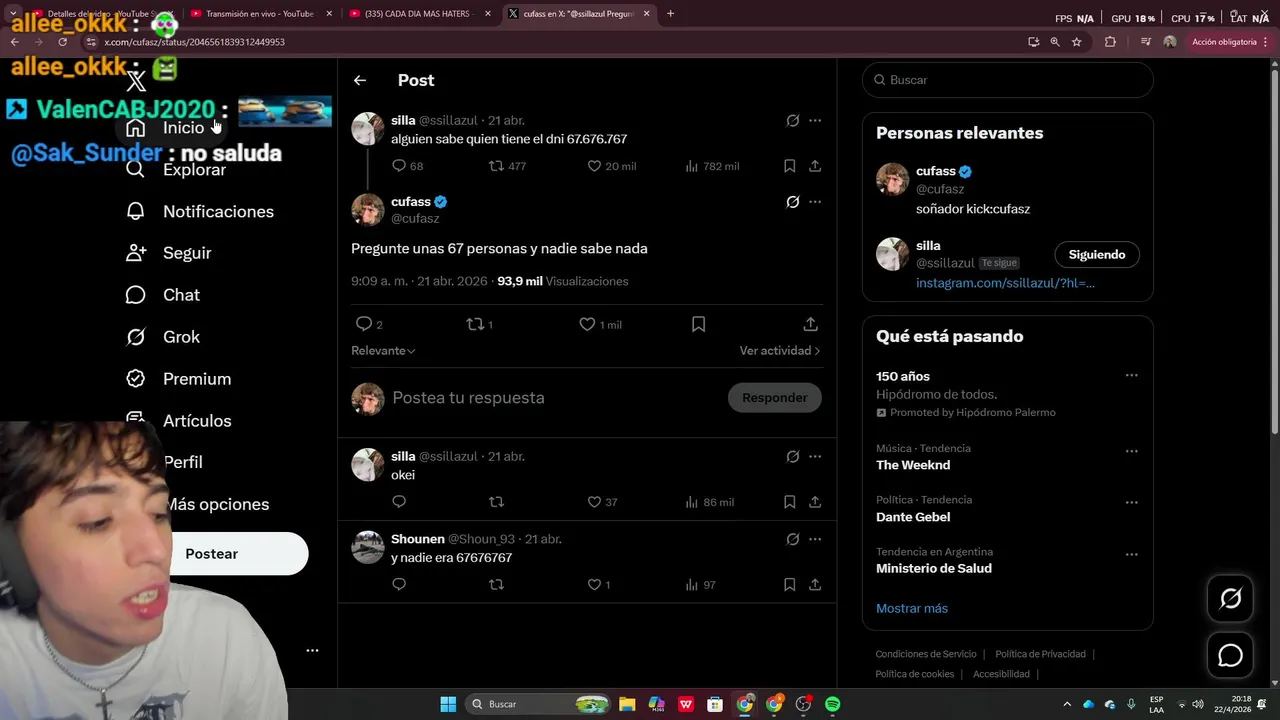1280x720 pixels.
Task: Click Mostrar más link
Action: 912,608
